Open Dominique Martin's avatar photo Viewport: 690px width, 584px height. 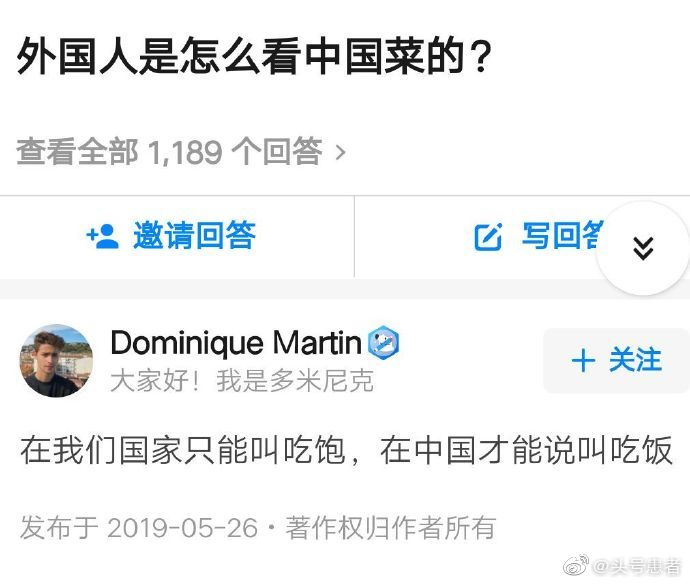(56, 360)
